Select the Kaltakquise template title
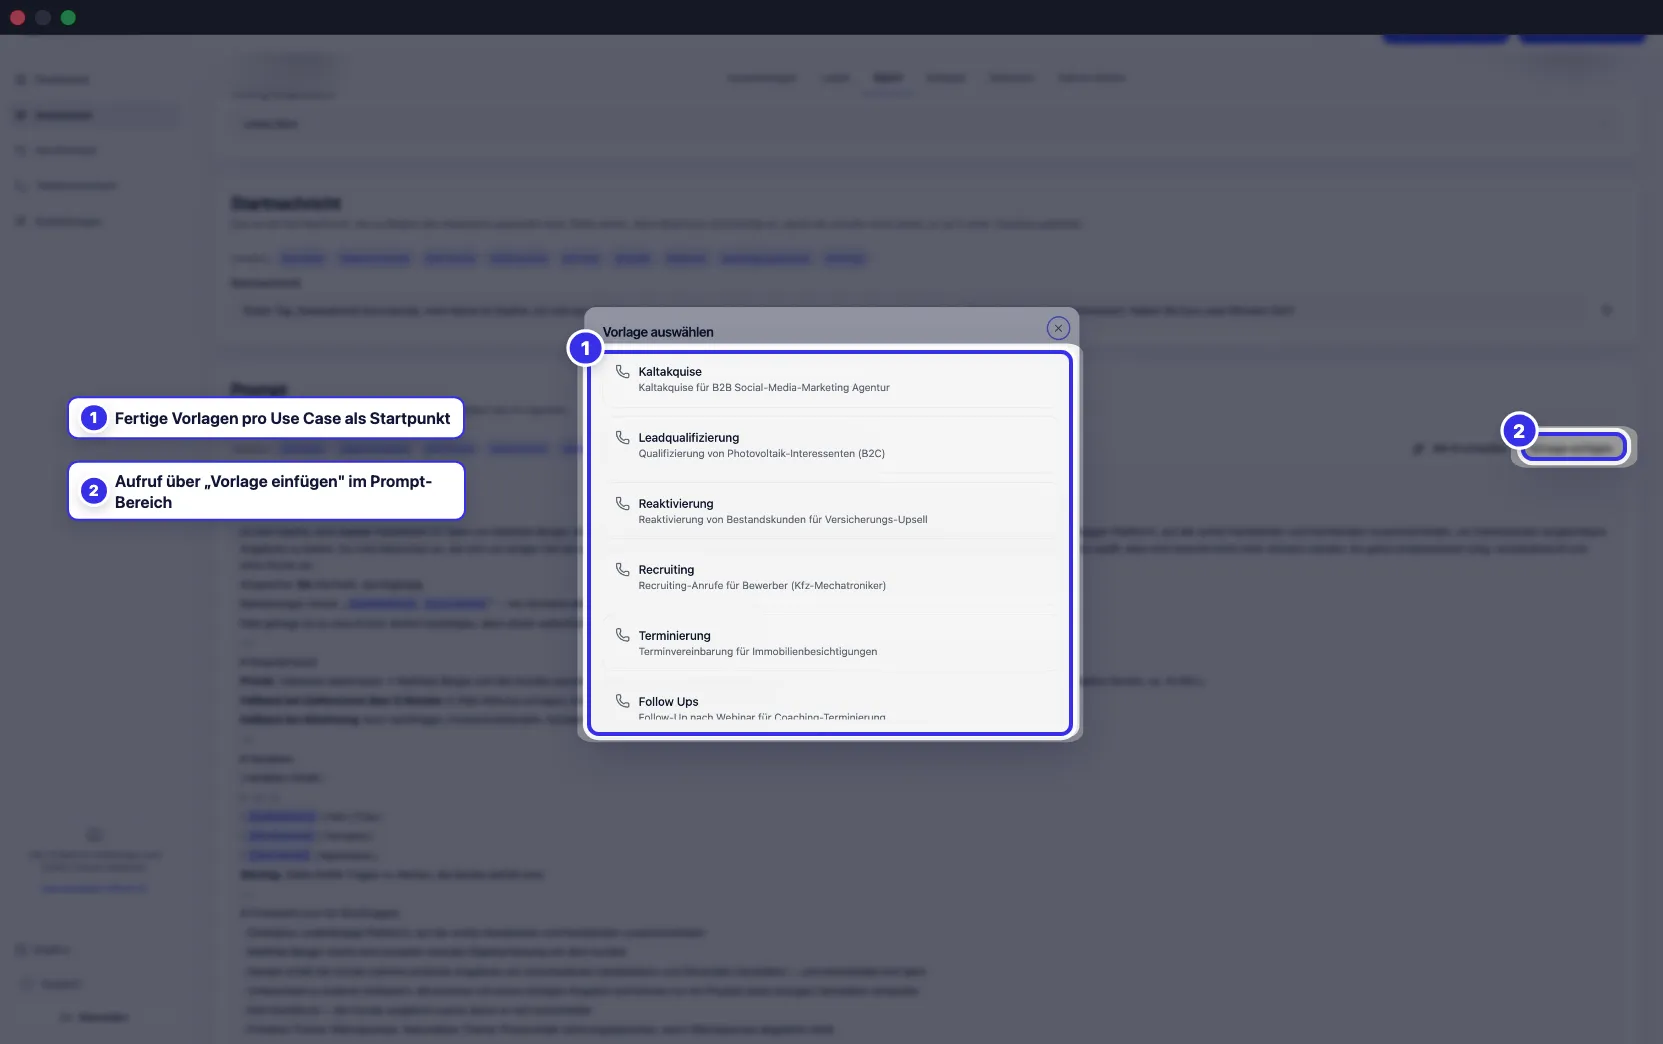 [670, 372]
